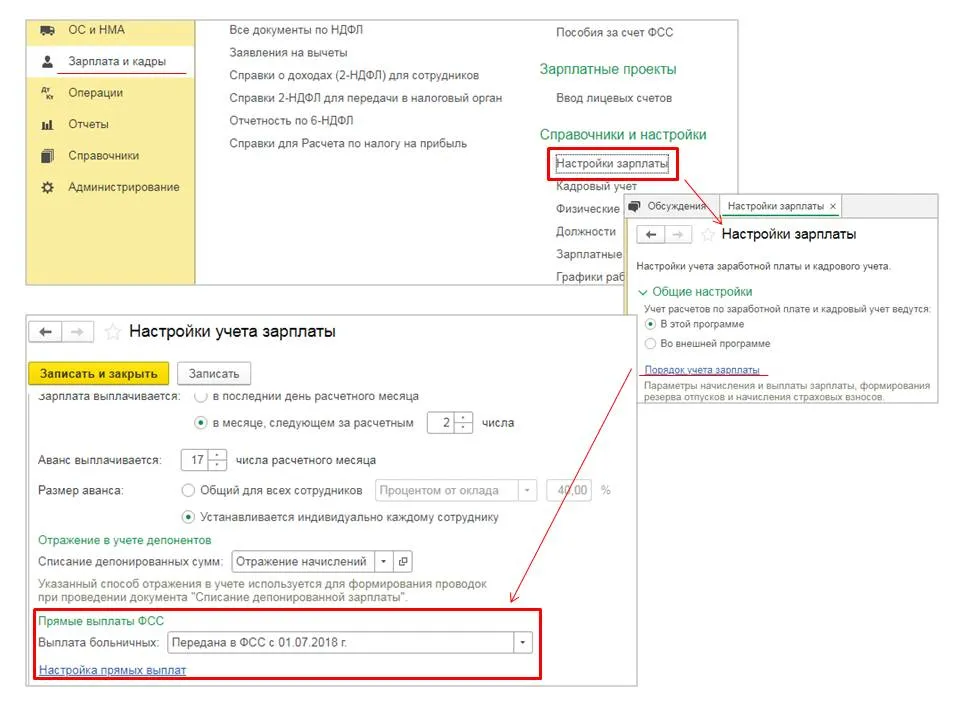This screenshot has width=960, height=720.
Task: Add Настройки зарплаты window to favorites
Action: 707,234
